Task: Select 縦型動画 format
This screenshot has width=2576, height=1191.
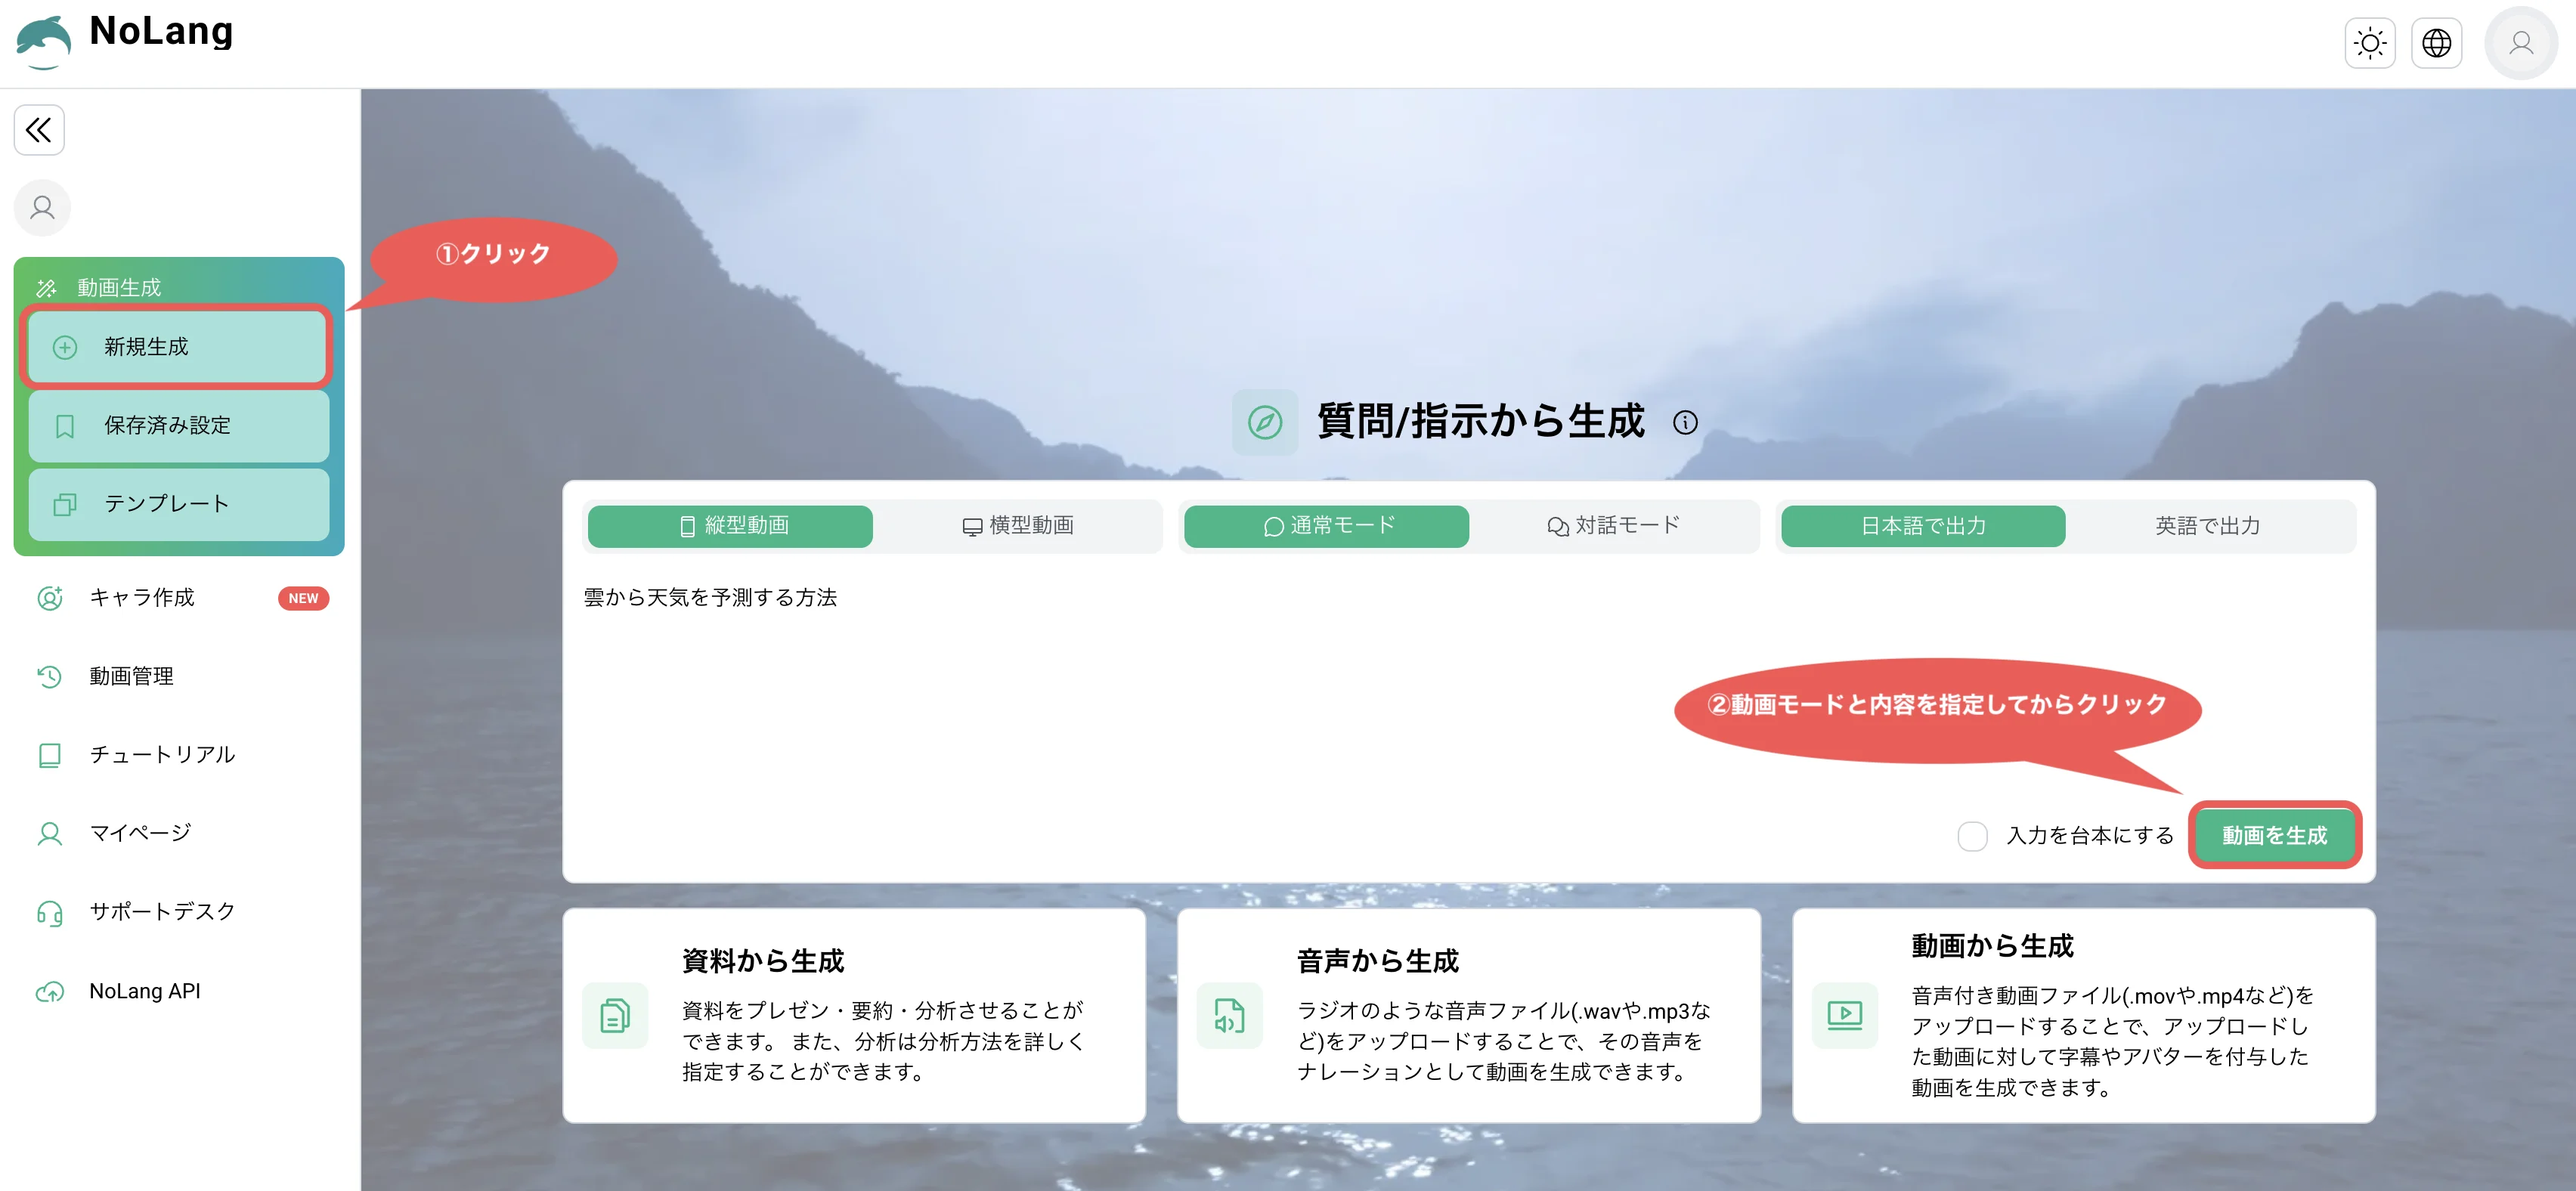Action: (x=730, y=526)
